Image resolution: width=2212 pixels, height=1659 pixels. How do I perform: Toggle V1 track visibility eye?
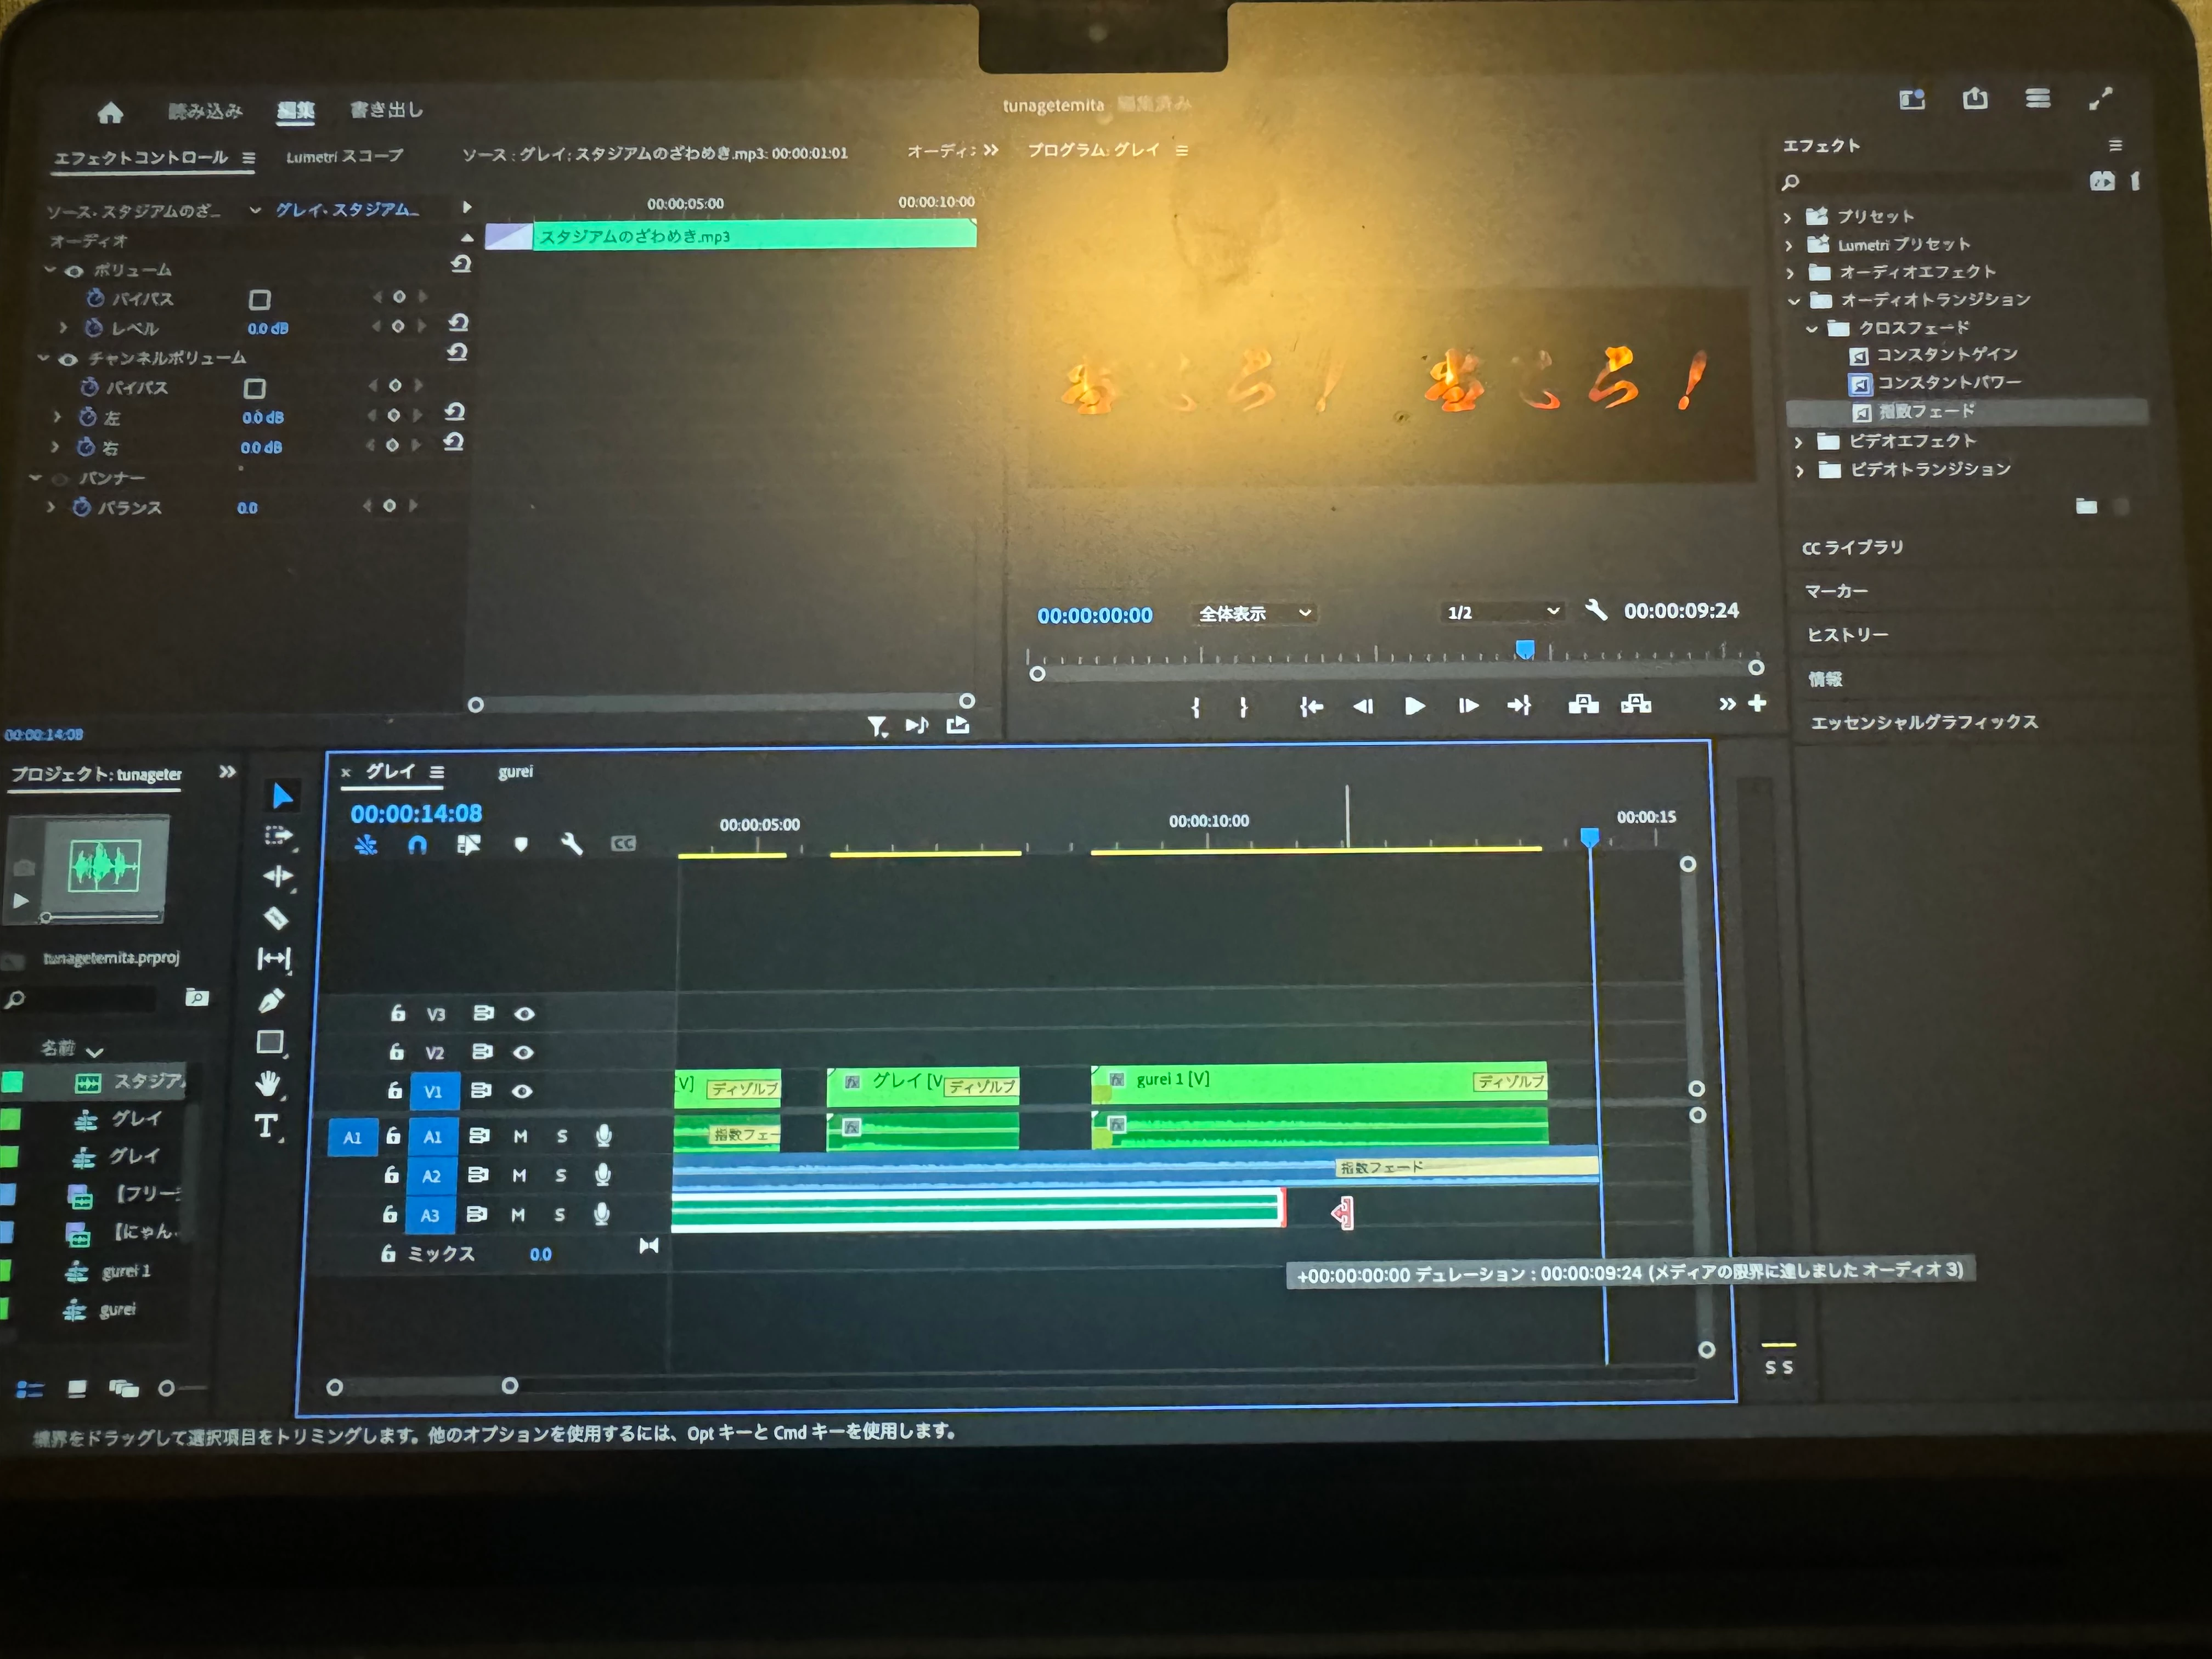coord(522,1091)
